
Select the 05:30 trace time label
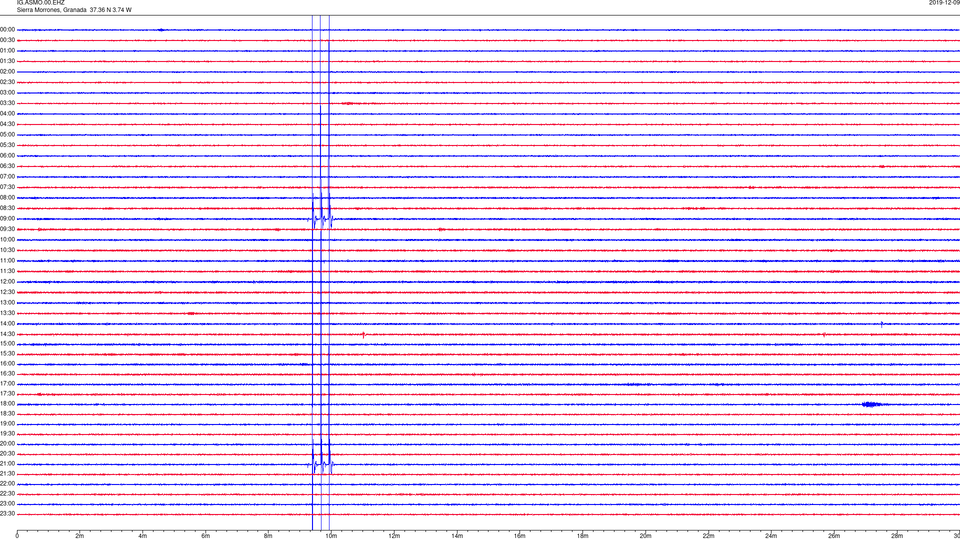[x=7, y=145]
